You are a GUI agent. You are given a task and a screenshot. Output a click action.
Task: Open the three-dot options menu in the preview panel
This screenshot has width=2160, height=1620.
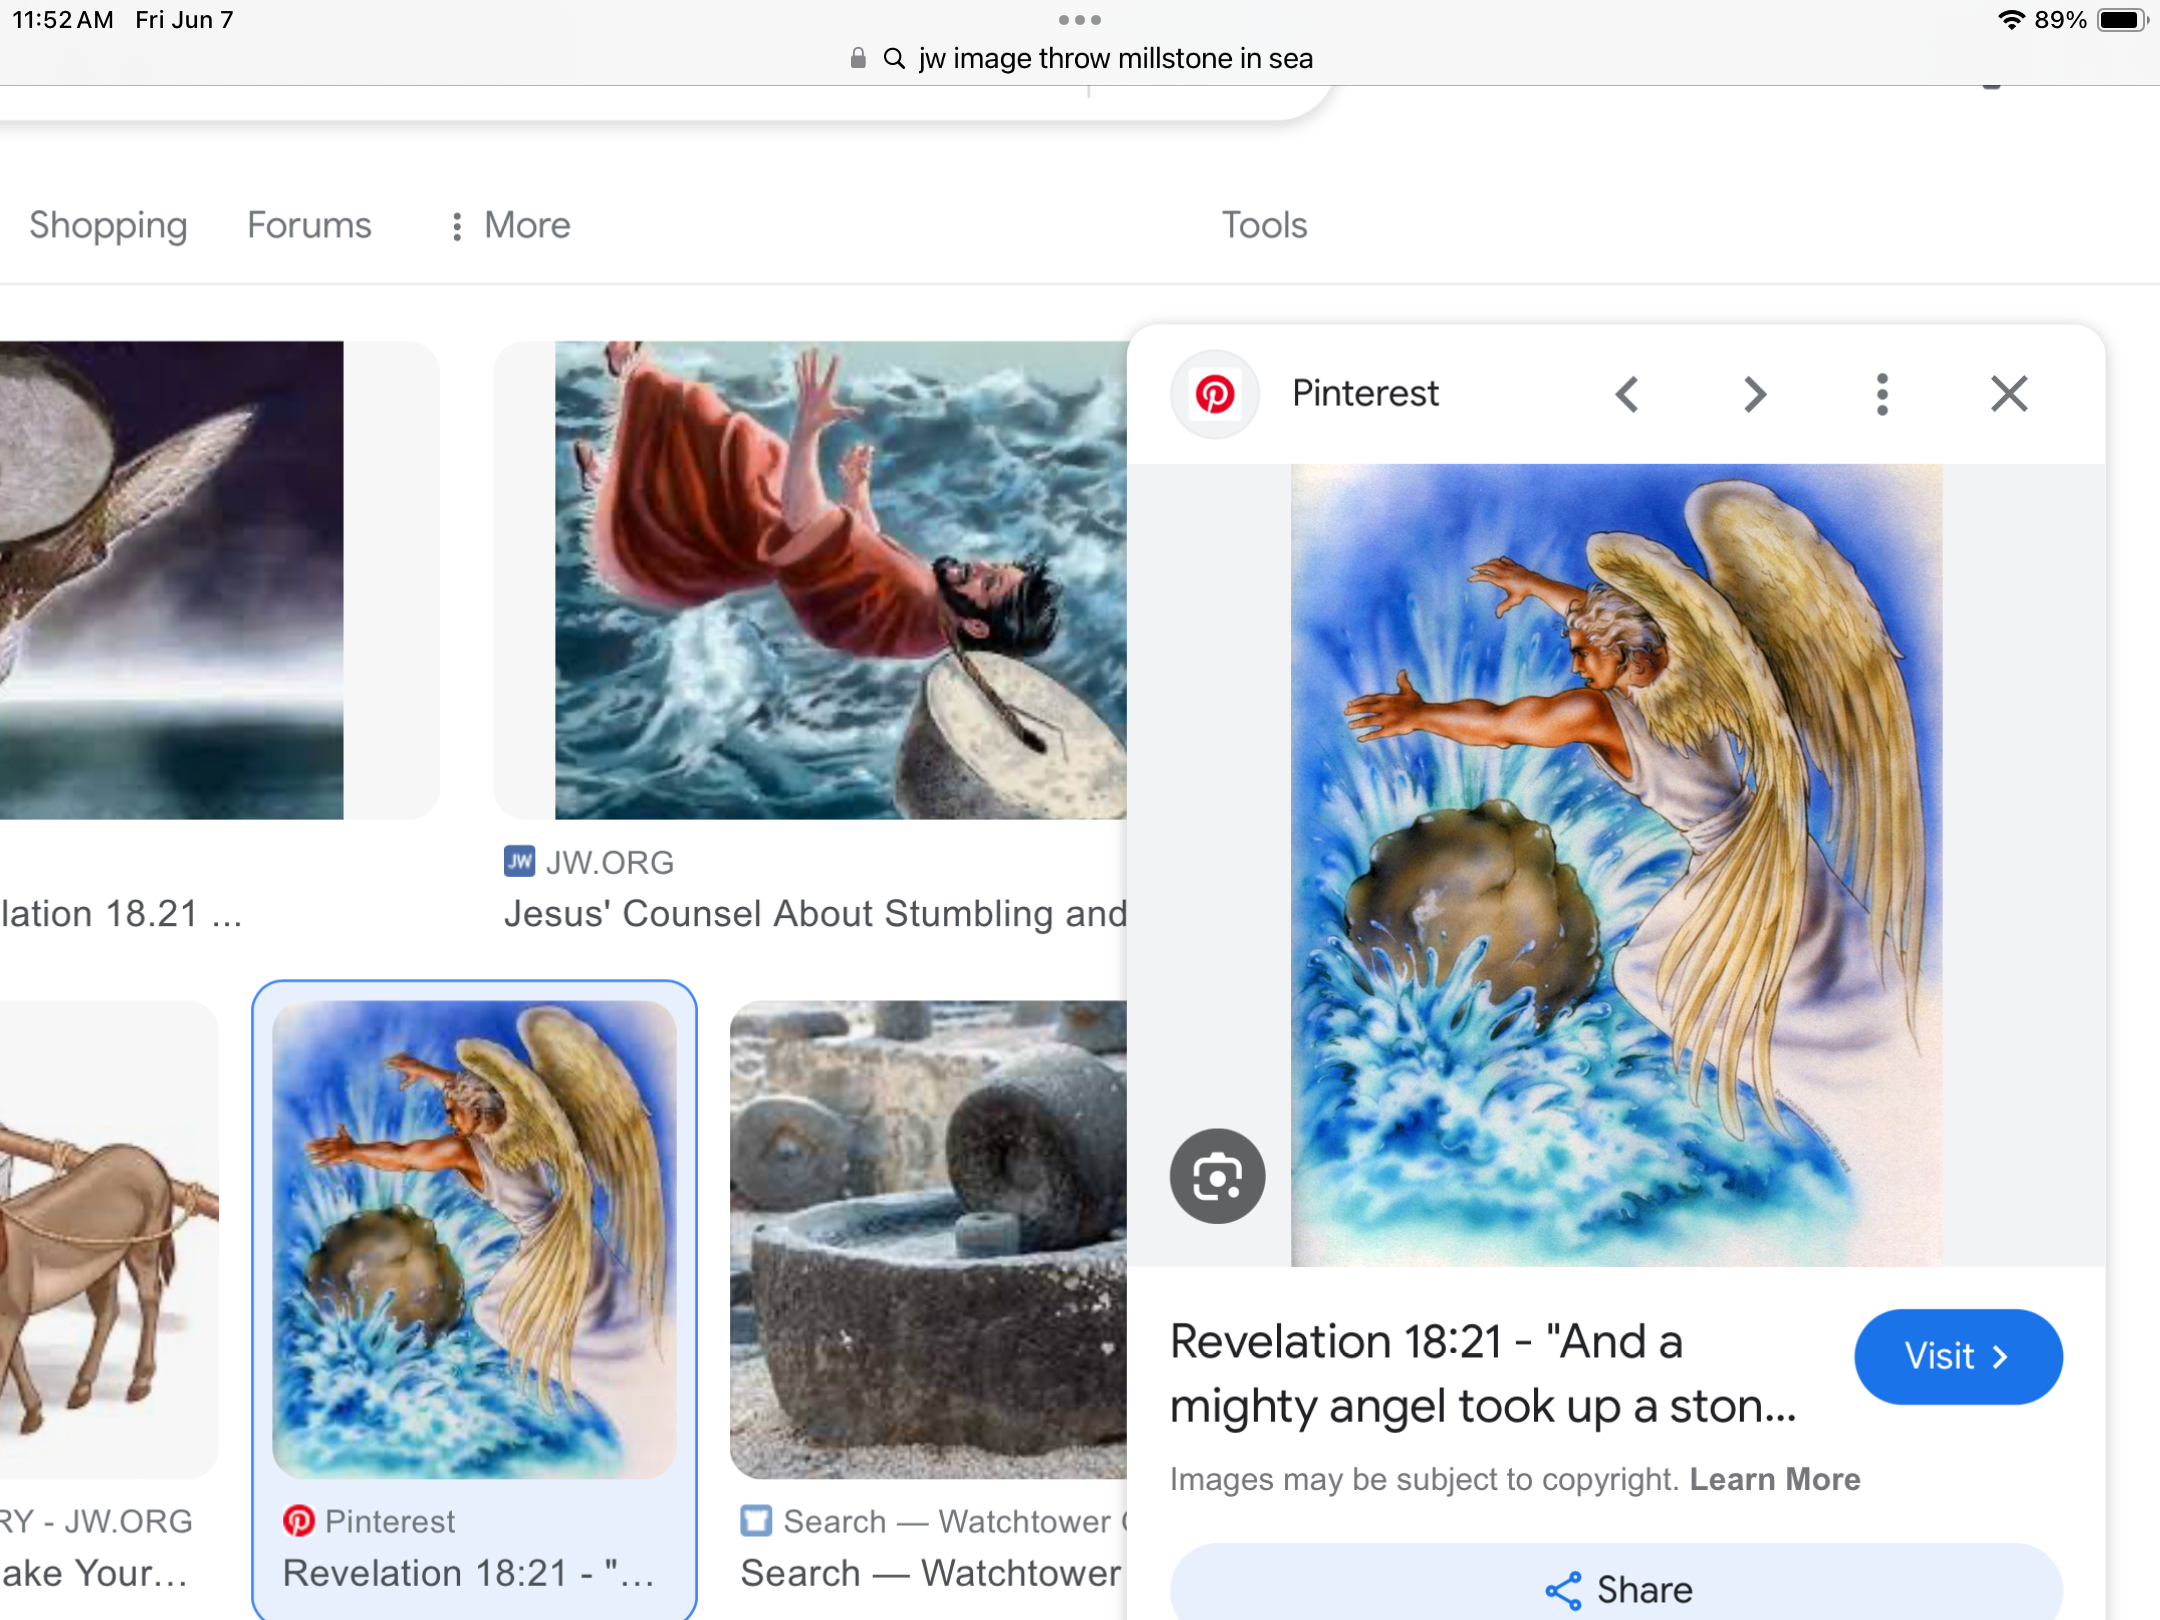coord(1882,394)
